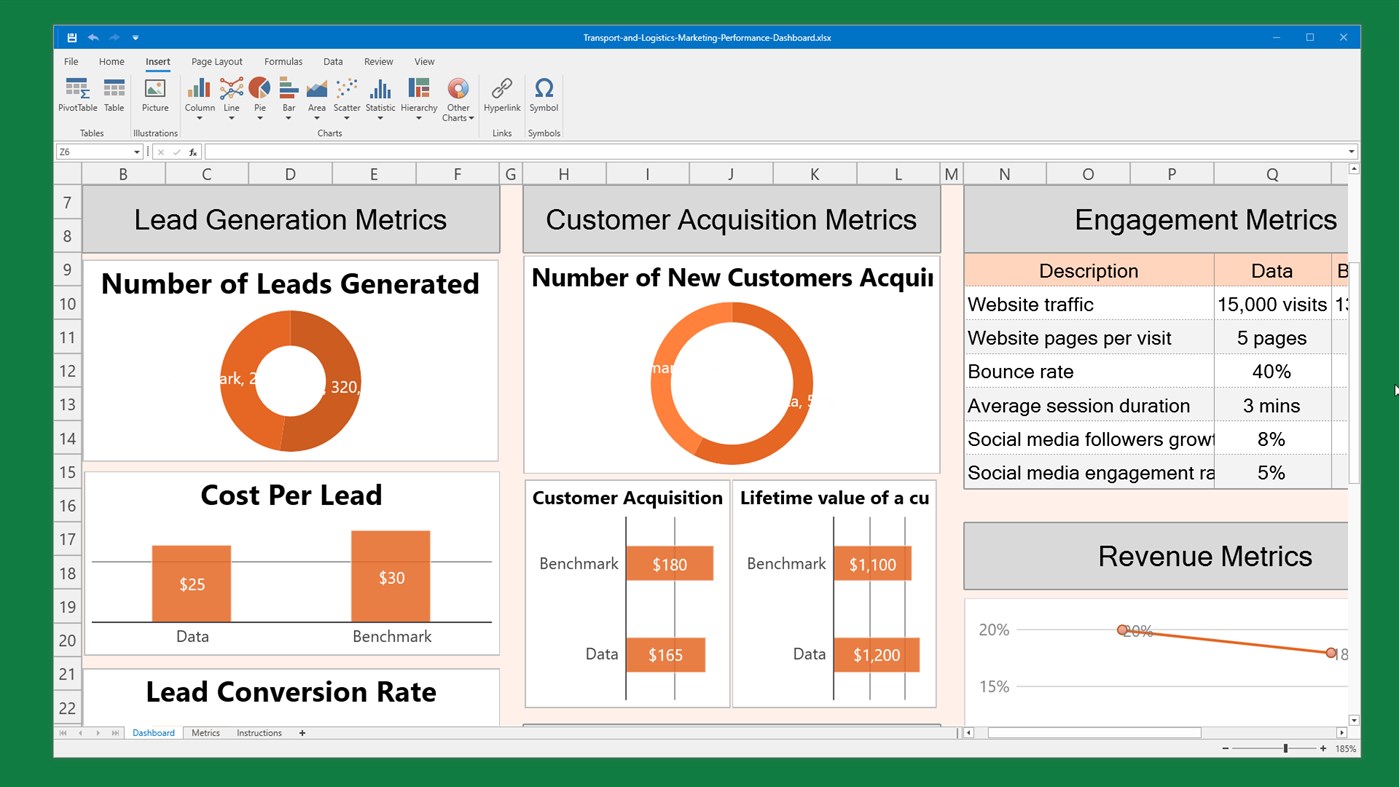The height and width of the screenshot is (787, 1399).
Task: Click the Statistic chart icon
Action: click(380, 97)
